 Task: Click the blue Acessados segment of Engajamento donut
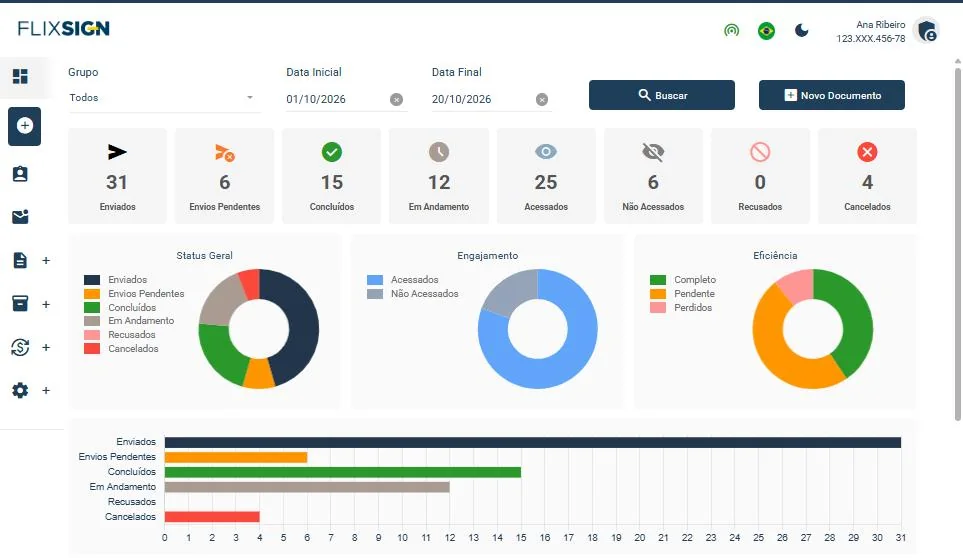point(571,362)
